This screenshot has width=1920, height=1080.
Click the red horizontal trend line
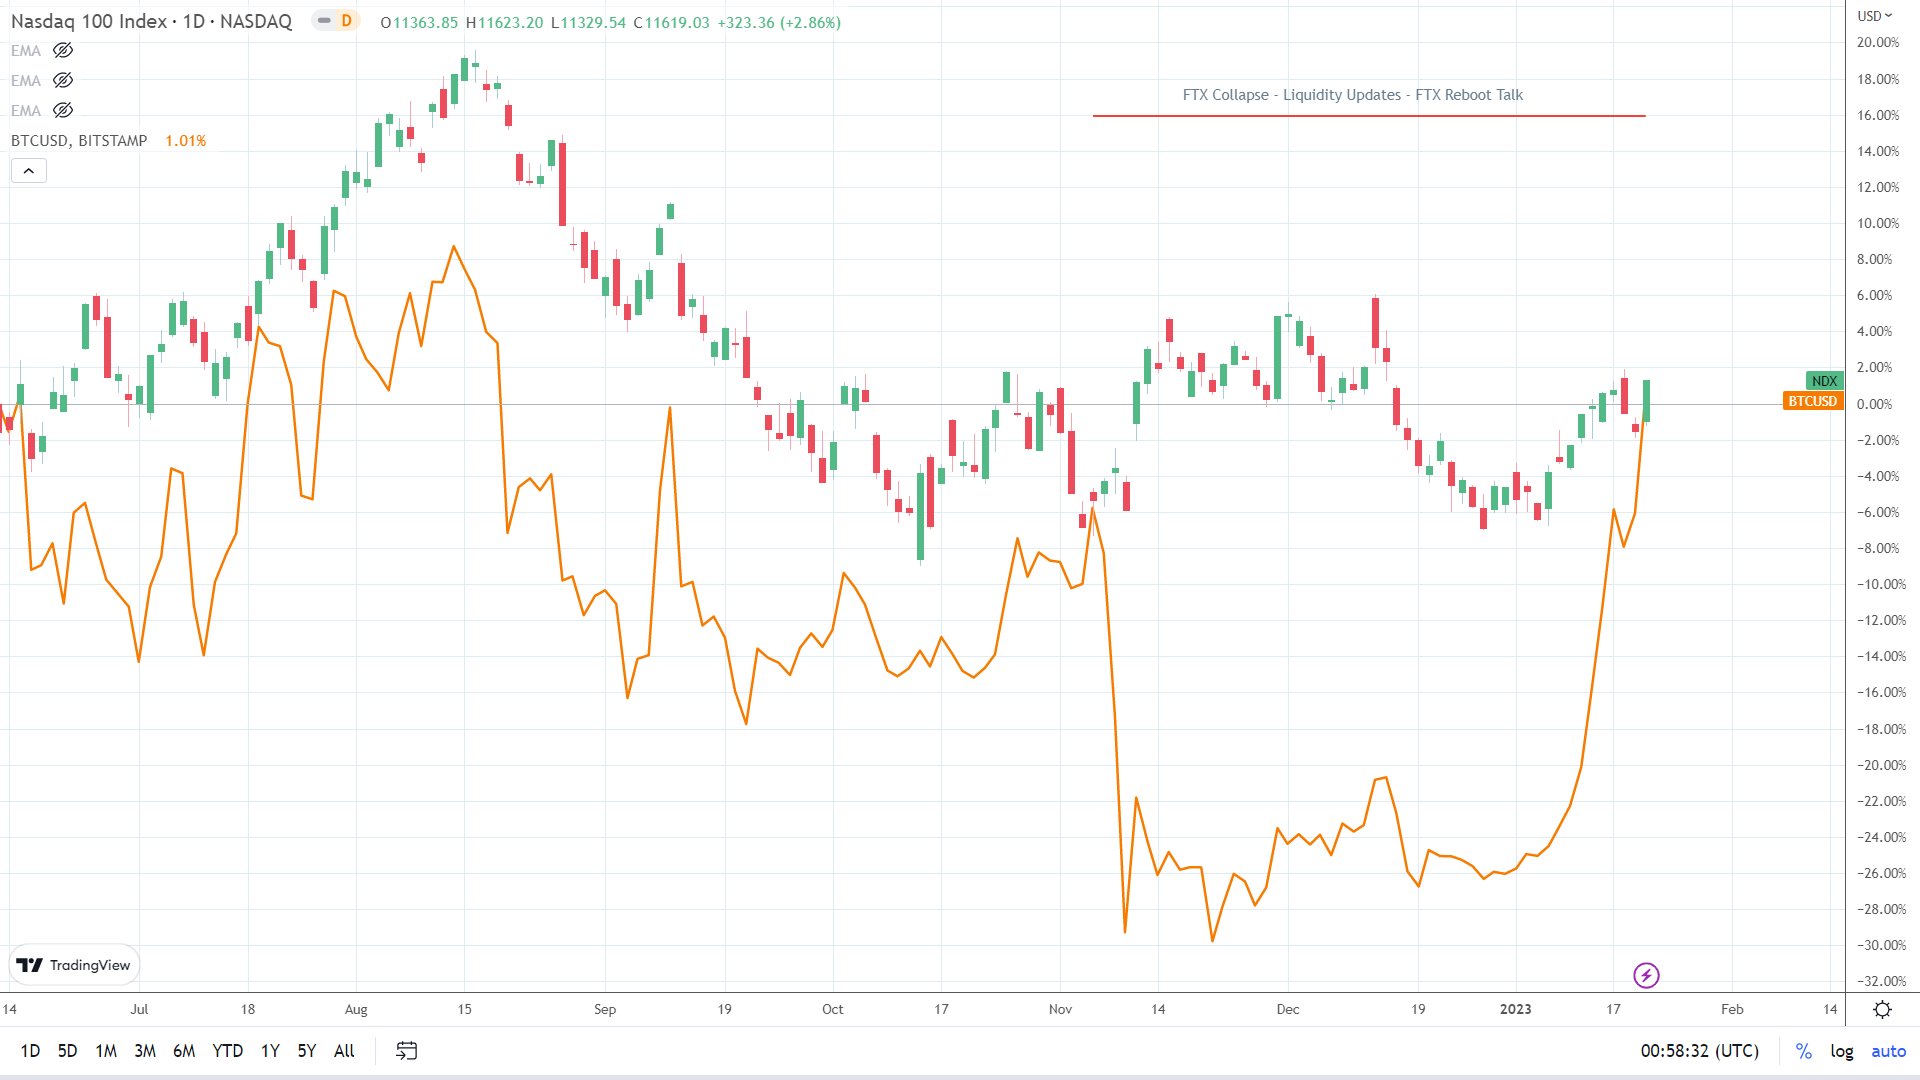tap(1369, 116)
